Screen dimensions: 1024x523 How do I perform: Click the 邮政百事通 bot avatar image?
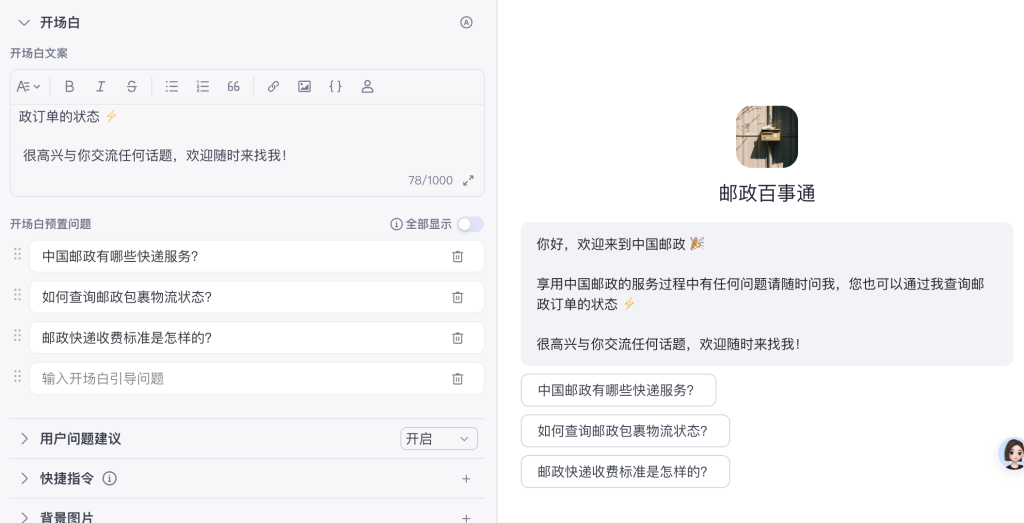[x=767, y=137]
